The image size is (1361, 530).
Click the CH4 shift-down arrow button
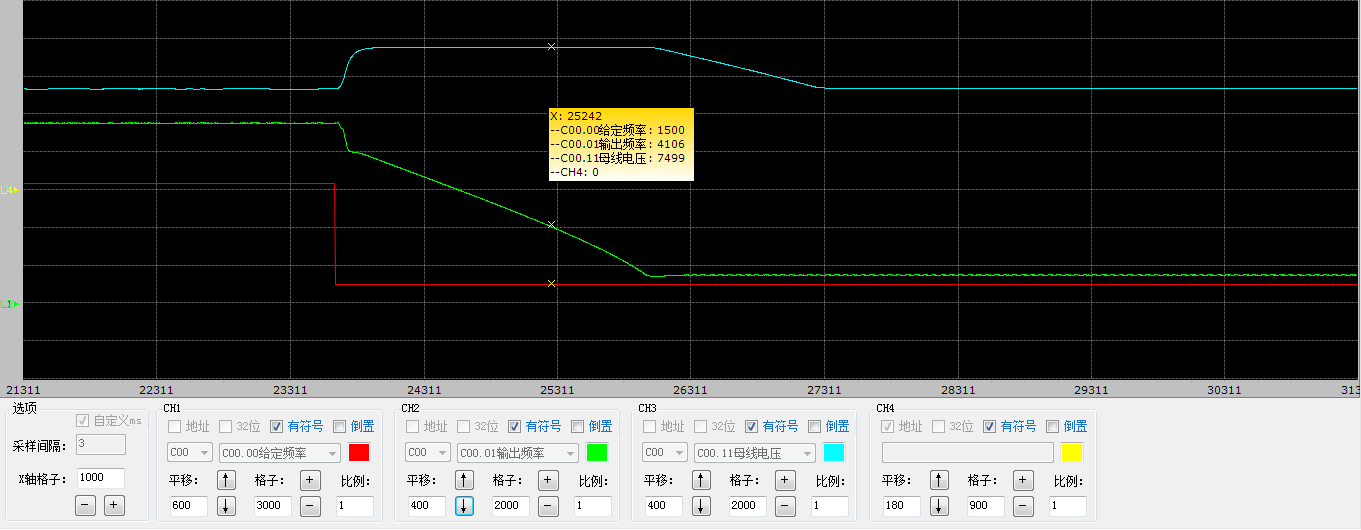tap(939, 505)
